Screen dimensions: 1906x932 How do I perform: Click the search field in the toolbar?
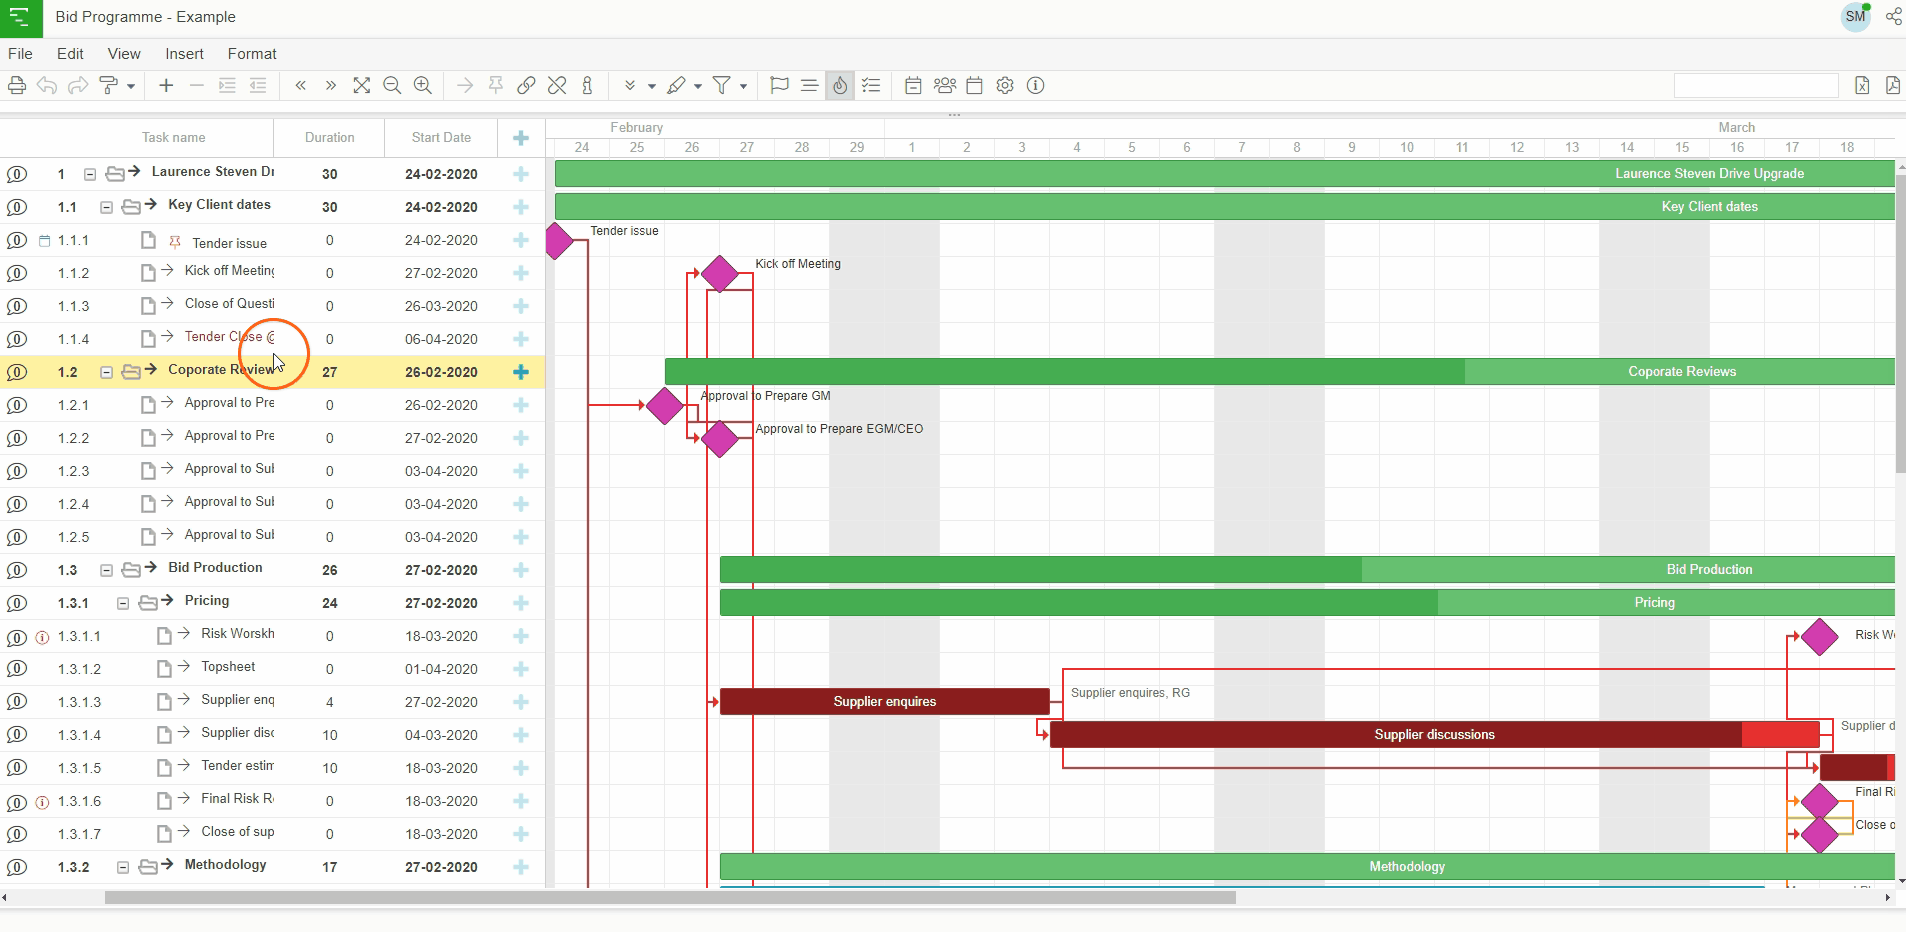point(1755,86)
